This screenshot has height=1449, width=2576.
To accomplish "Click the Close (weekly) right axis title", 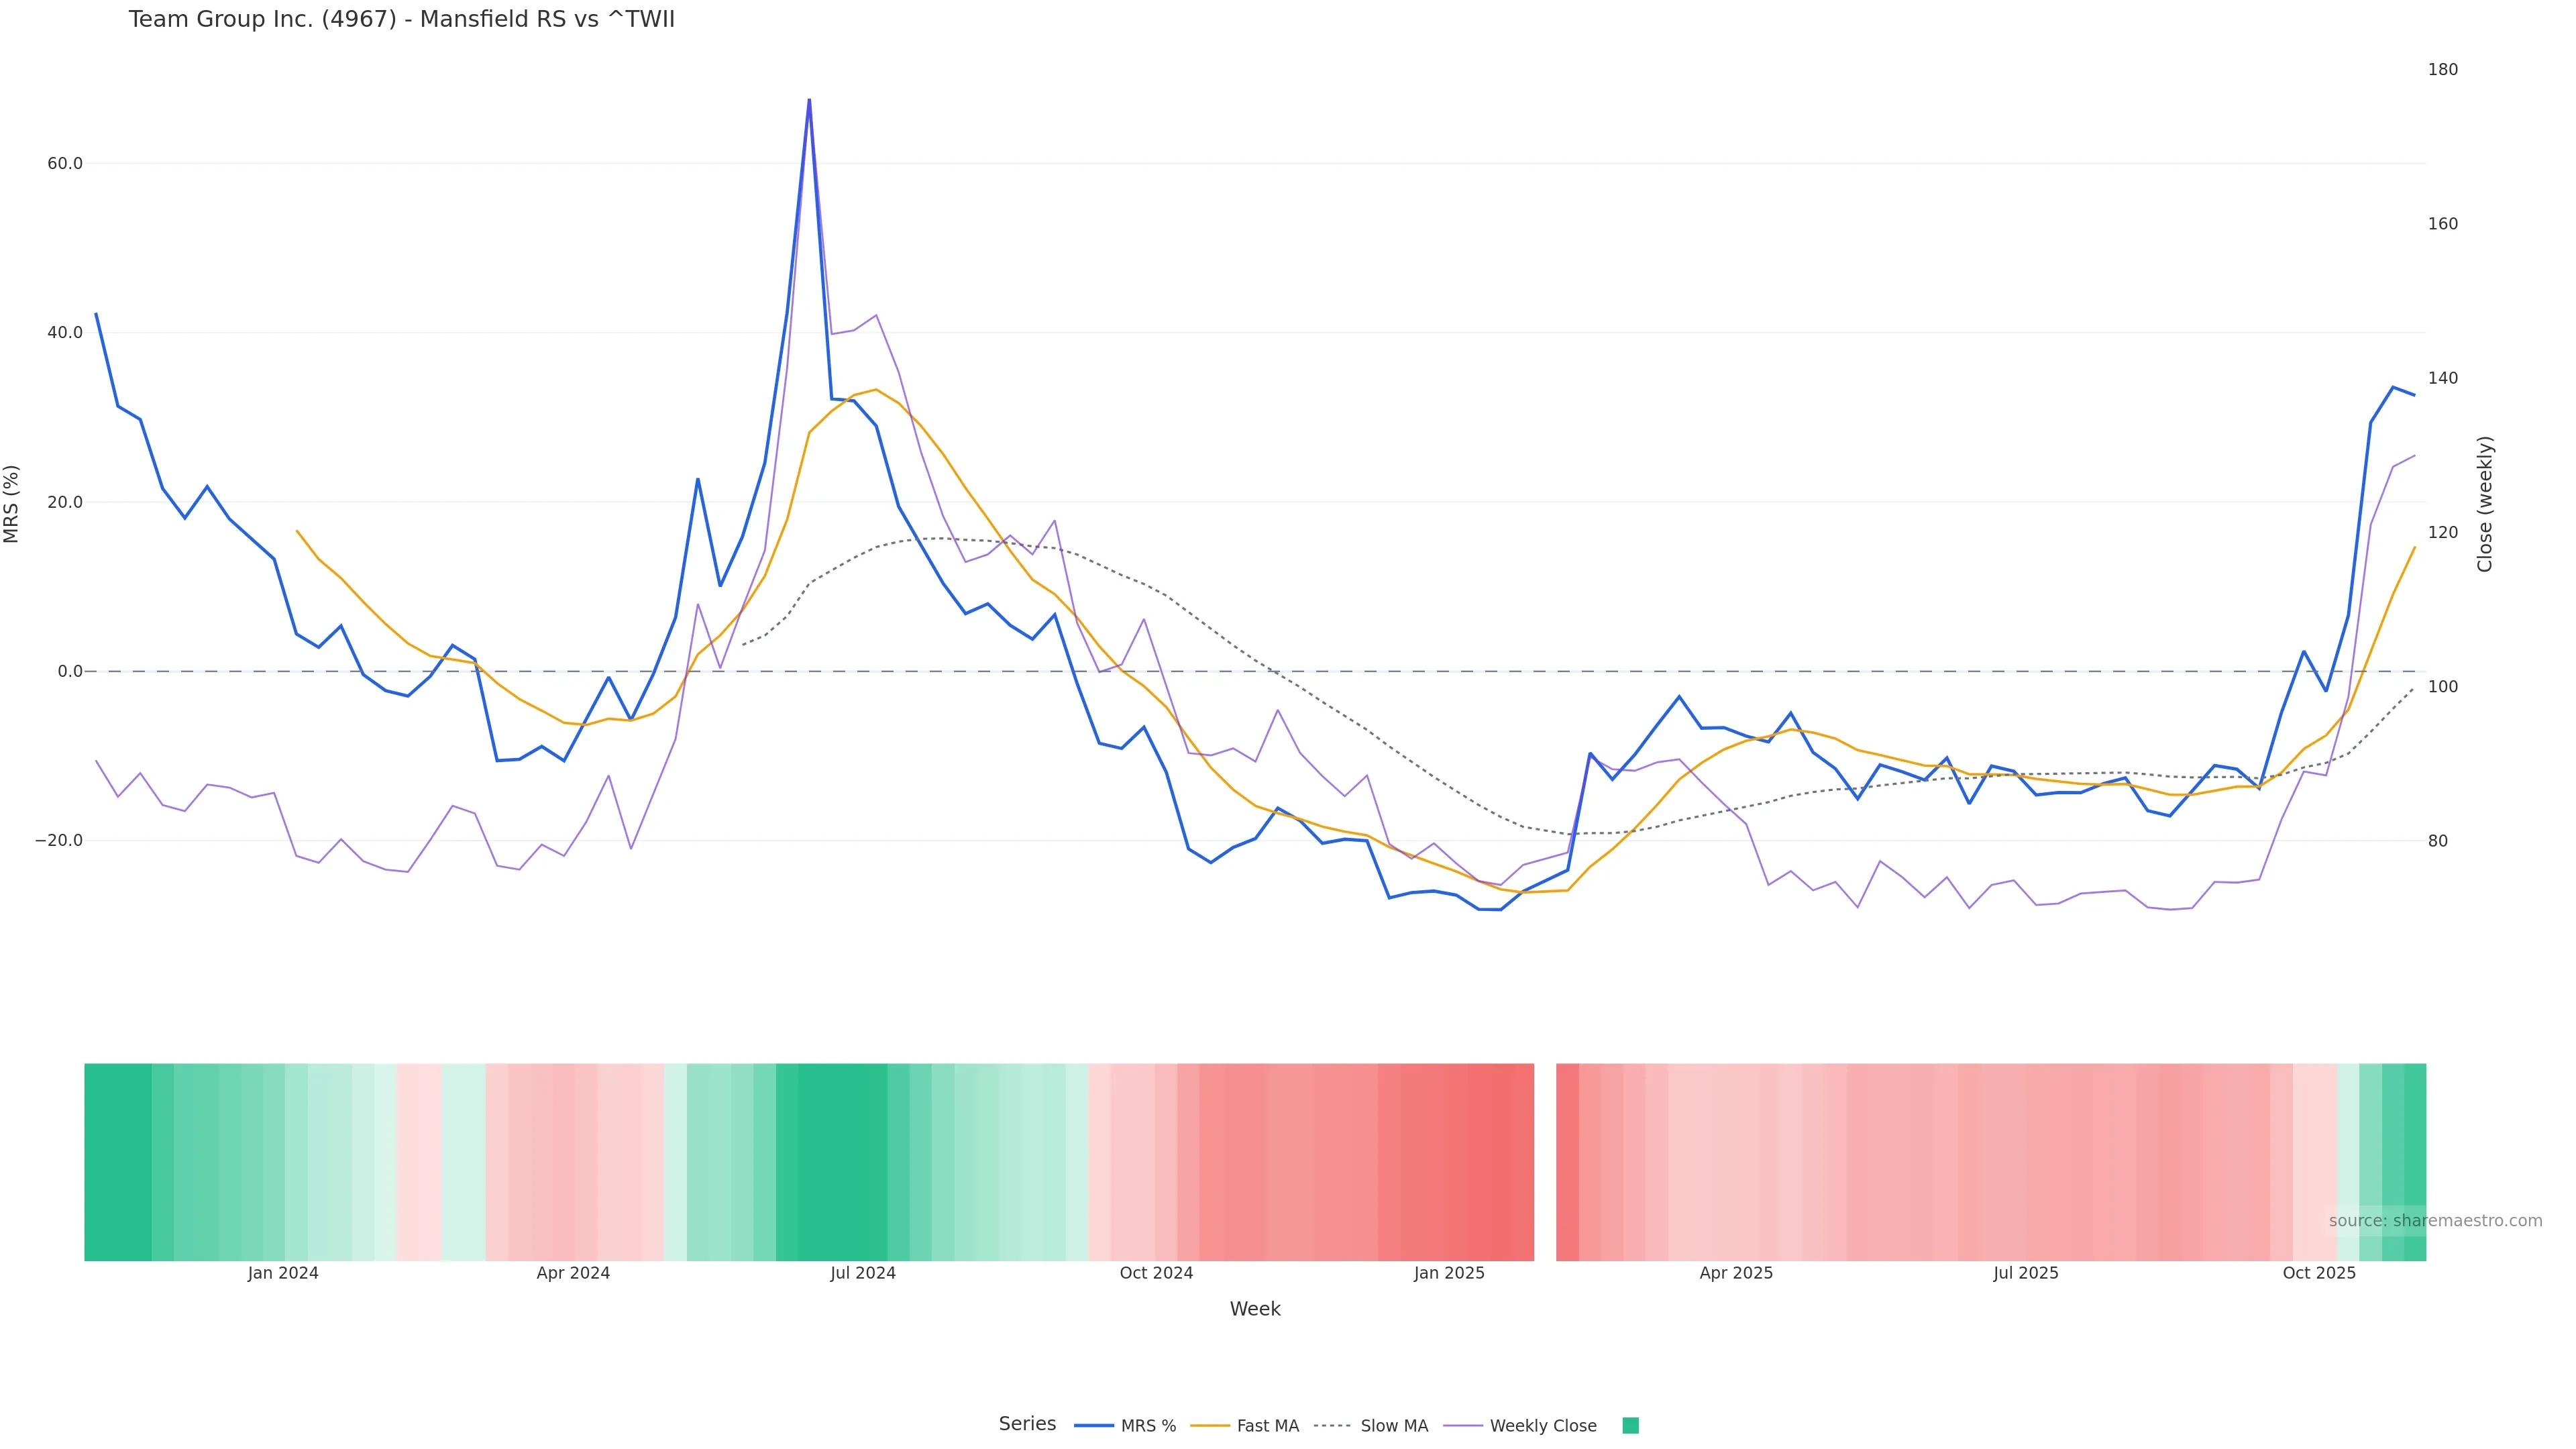I will [x=2485, y=503].
